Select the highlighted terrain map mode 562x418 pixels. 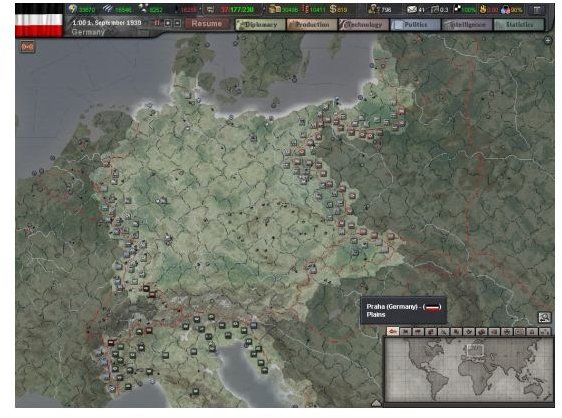pos(393,332)
